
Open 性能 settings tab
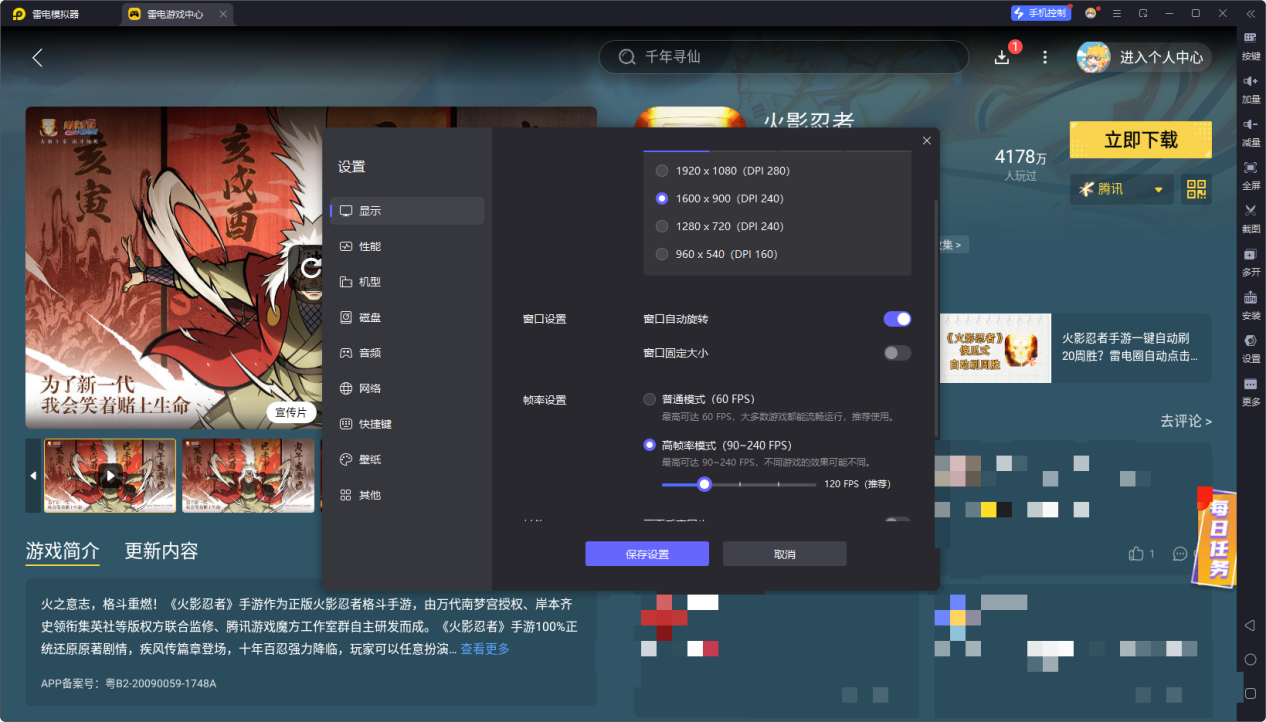pos(407,246)
